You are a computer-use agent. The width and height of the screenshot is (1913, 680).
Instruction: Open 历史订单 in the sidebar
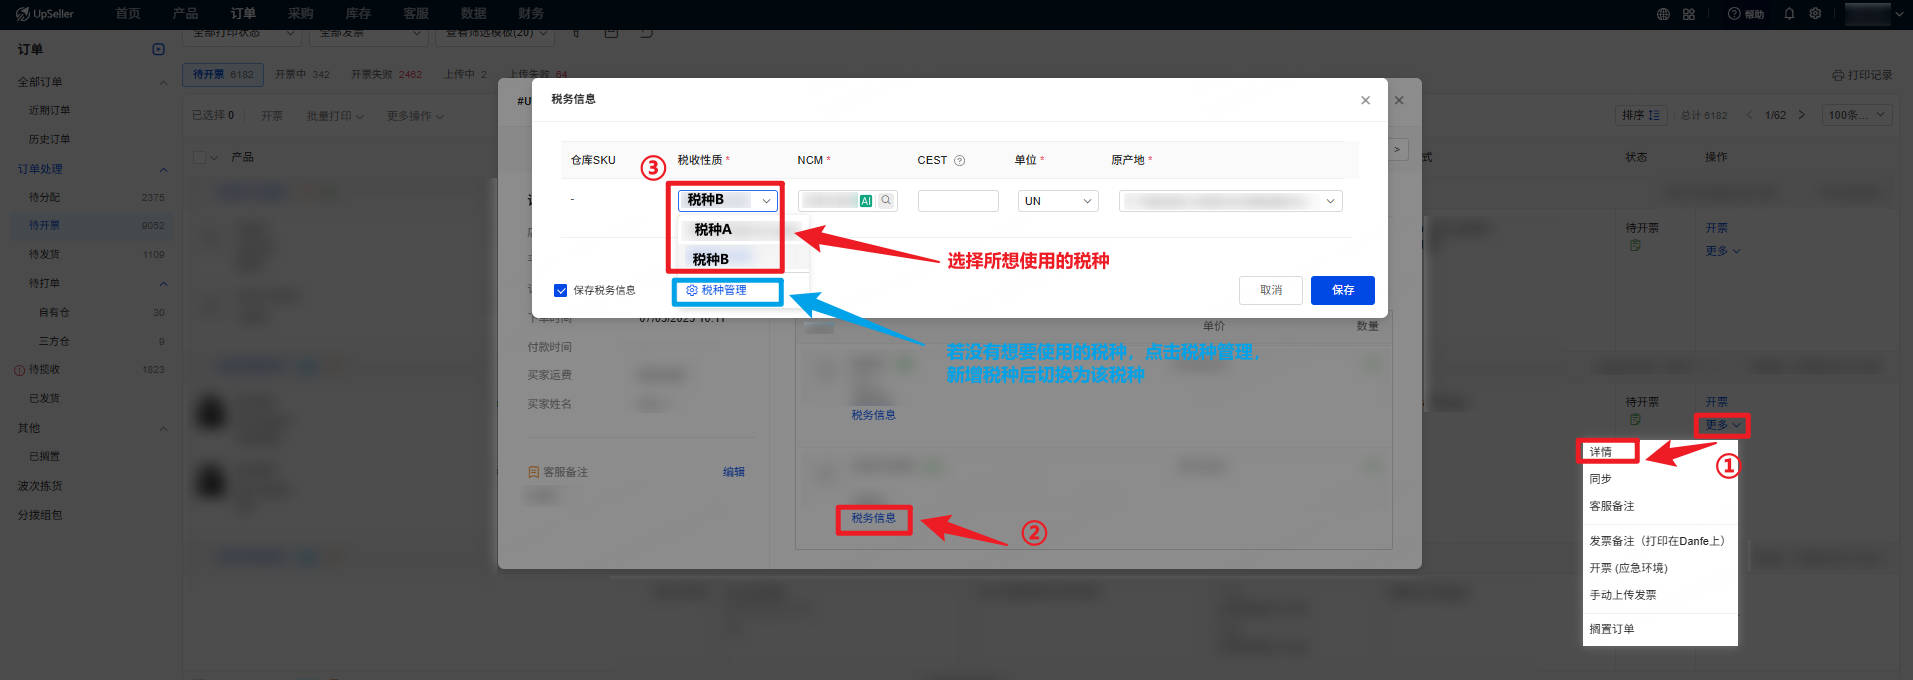tap(49, 139)
